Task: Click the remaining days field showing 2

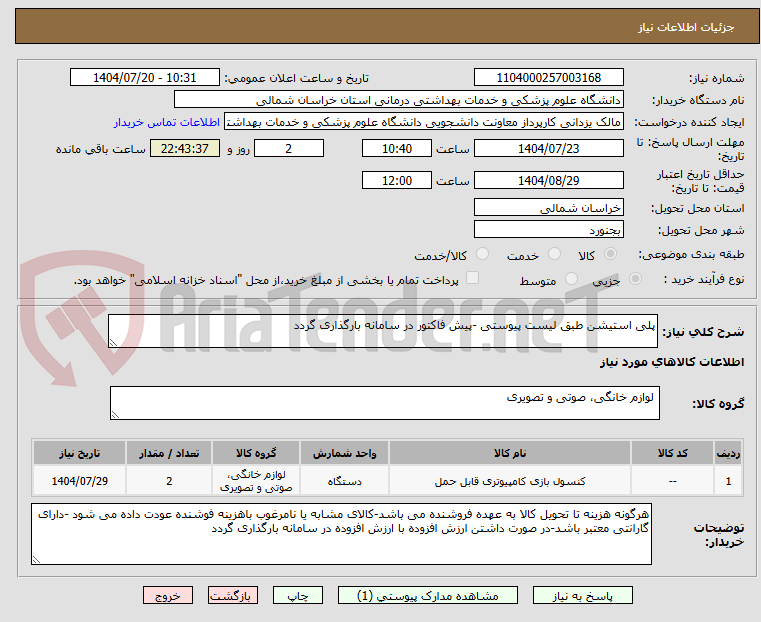Action: (289, 148)
